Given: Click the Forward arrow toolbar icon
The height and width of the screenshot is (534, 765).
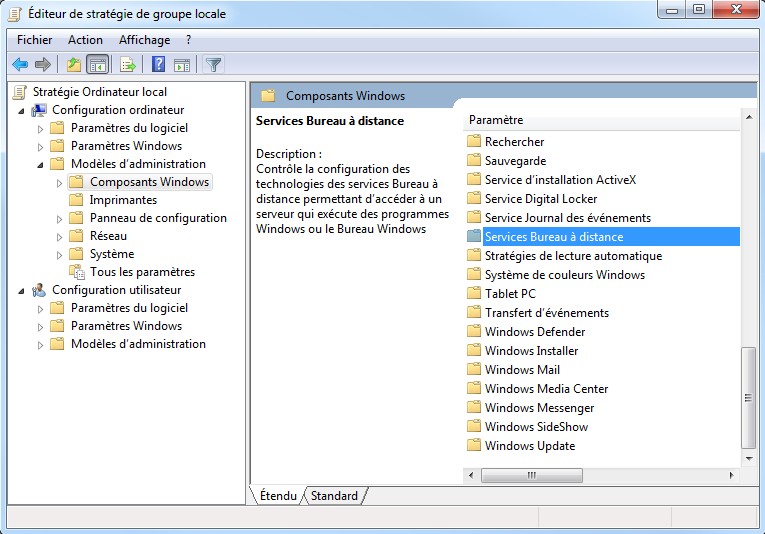Looking at the screenshot, I should click(42, 65).
